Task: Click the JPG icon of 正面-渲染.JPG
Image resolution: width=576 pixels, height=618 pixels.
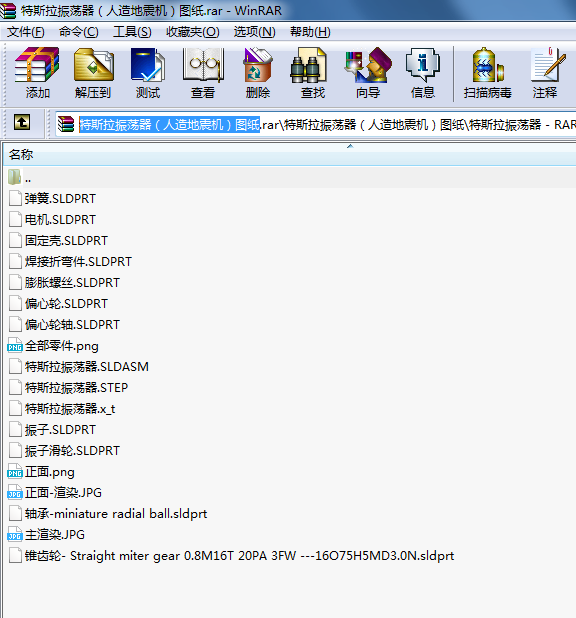Action: pyautogui.click(x=15, y=492)
